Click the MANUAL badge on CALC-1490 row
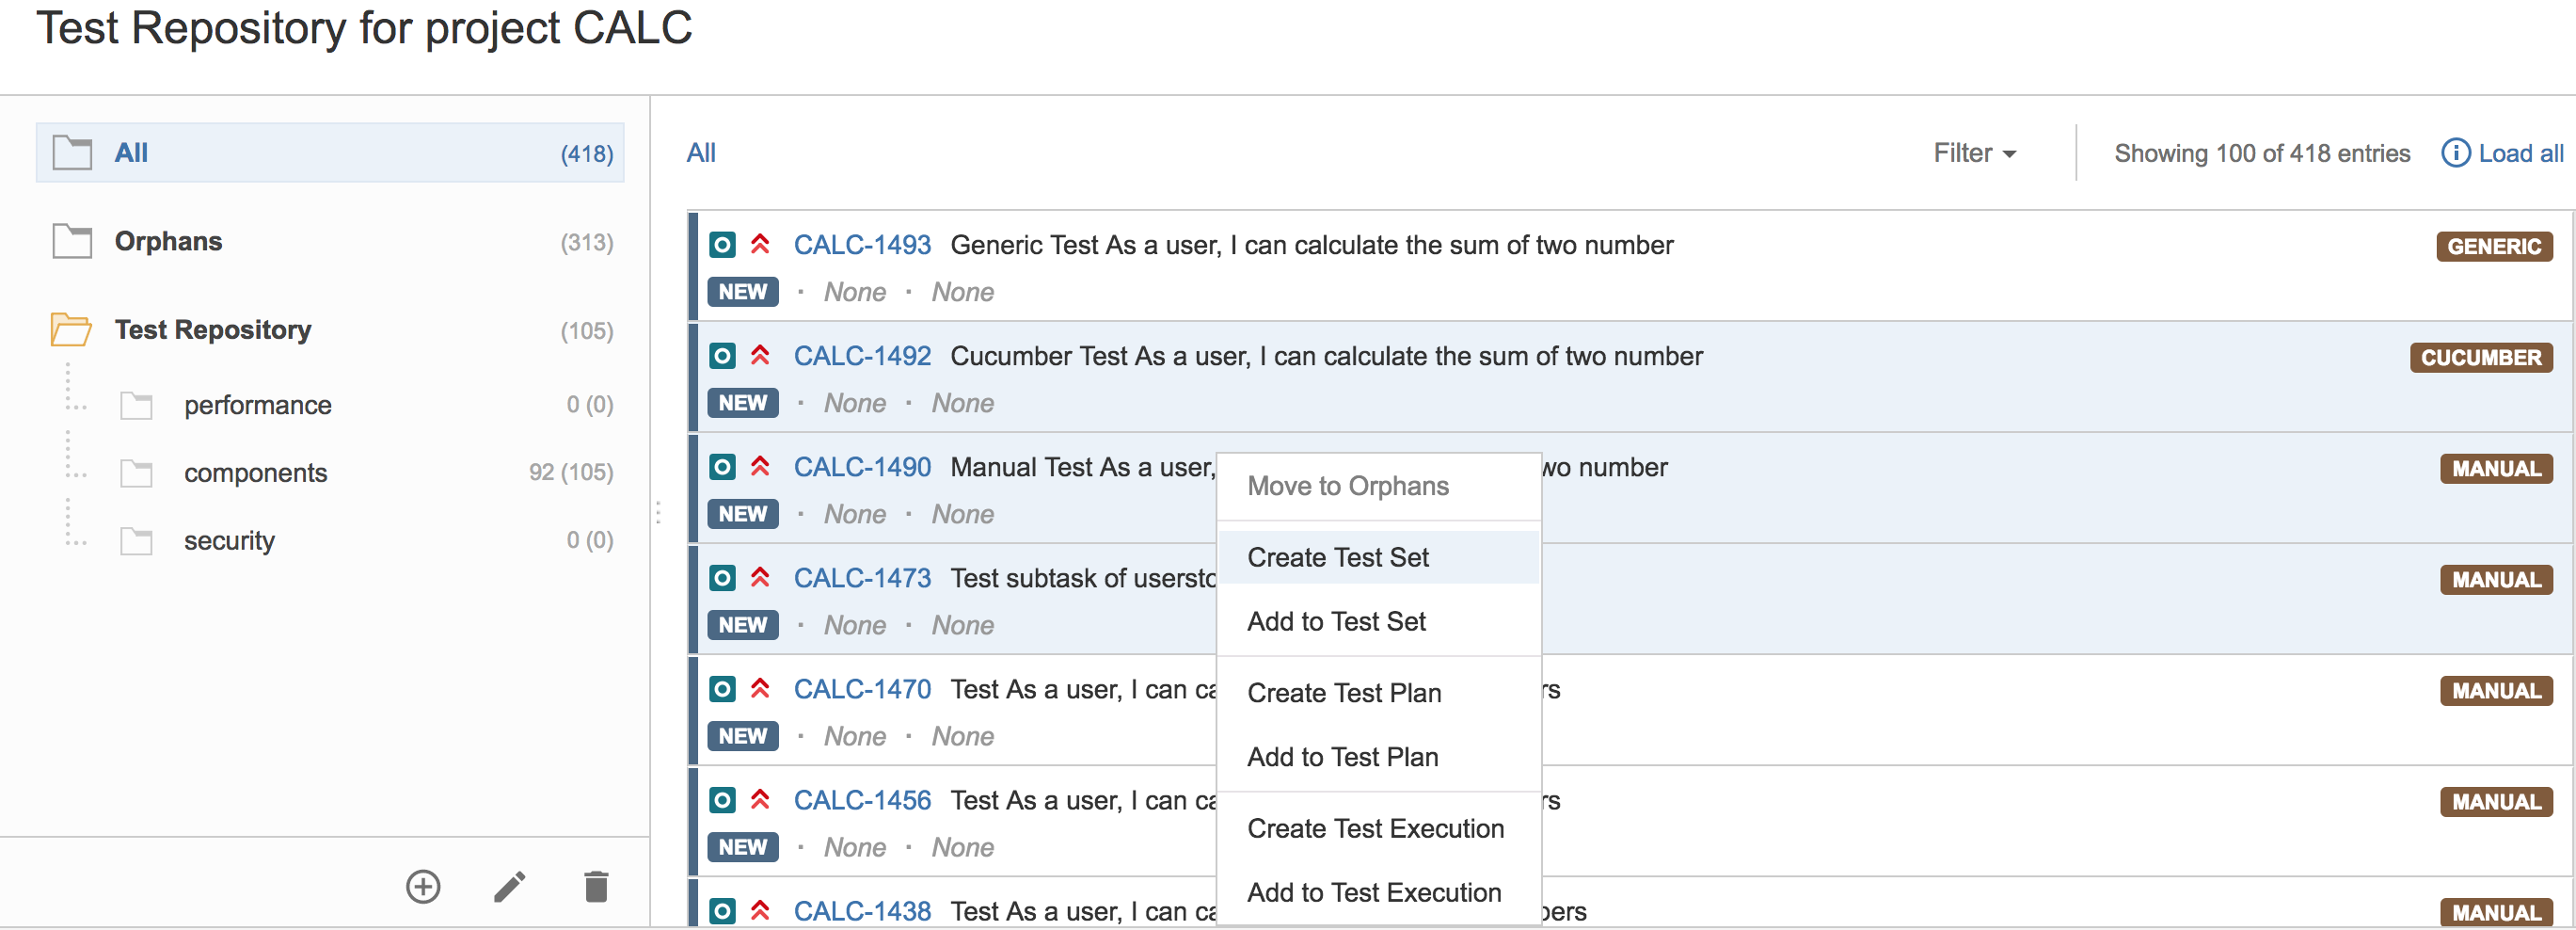 tap(2496, 468)
